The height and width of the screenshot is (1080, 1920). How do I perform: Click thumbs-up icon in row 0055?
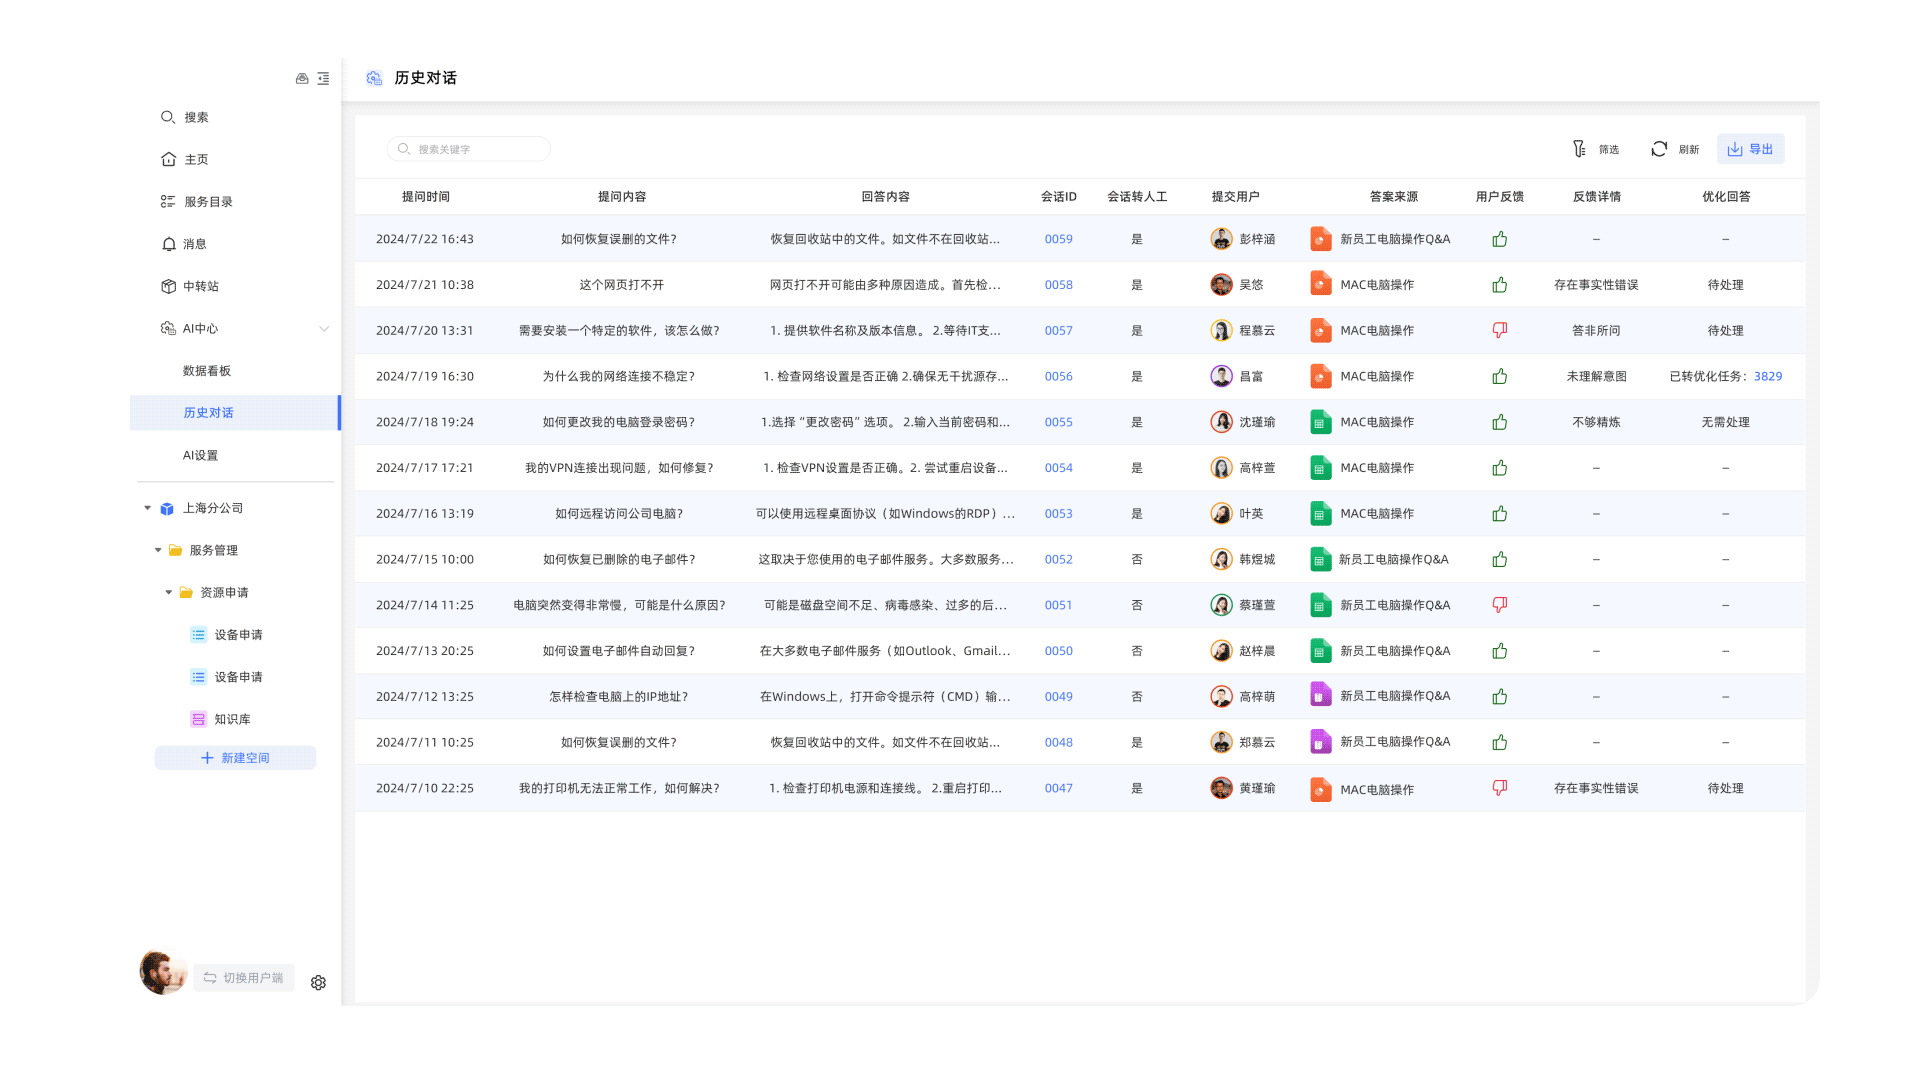[x=1499, y=422]
